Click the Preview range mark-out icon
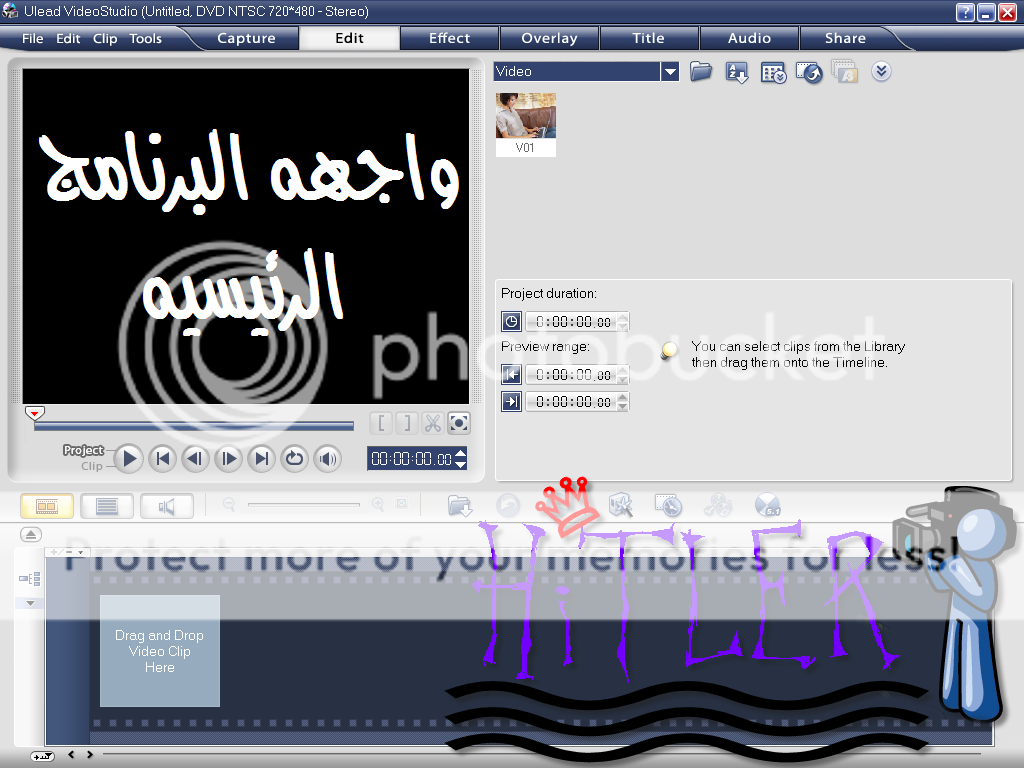The width and height of the screenshot is (1024, 768). [511, 401]
